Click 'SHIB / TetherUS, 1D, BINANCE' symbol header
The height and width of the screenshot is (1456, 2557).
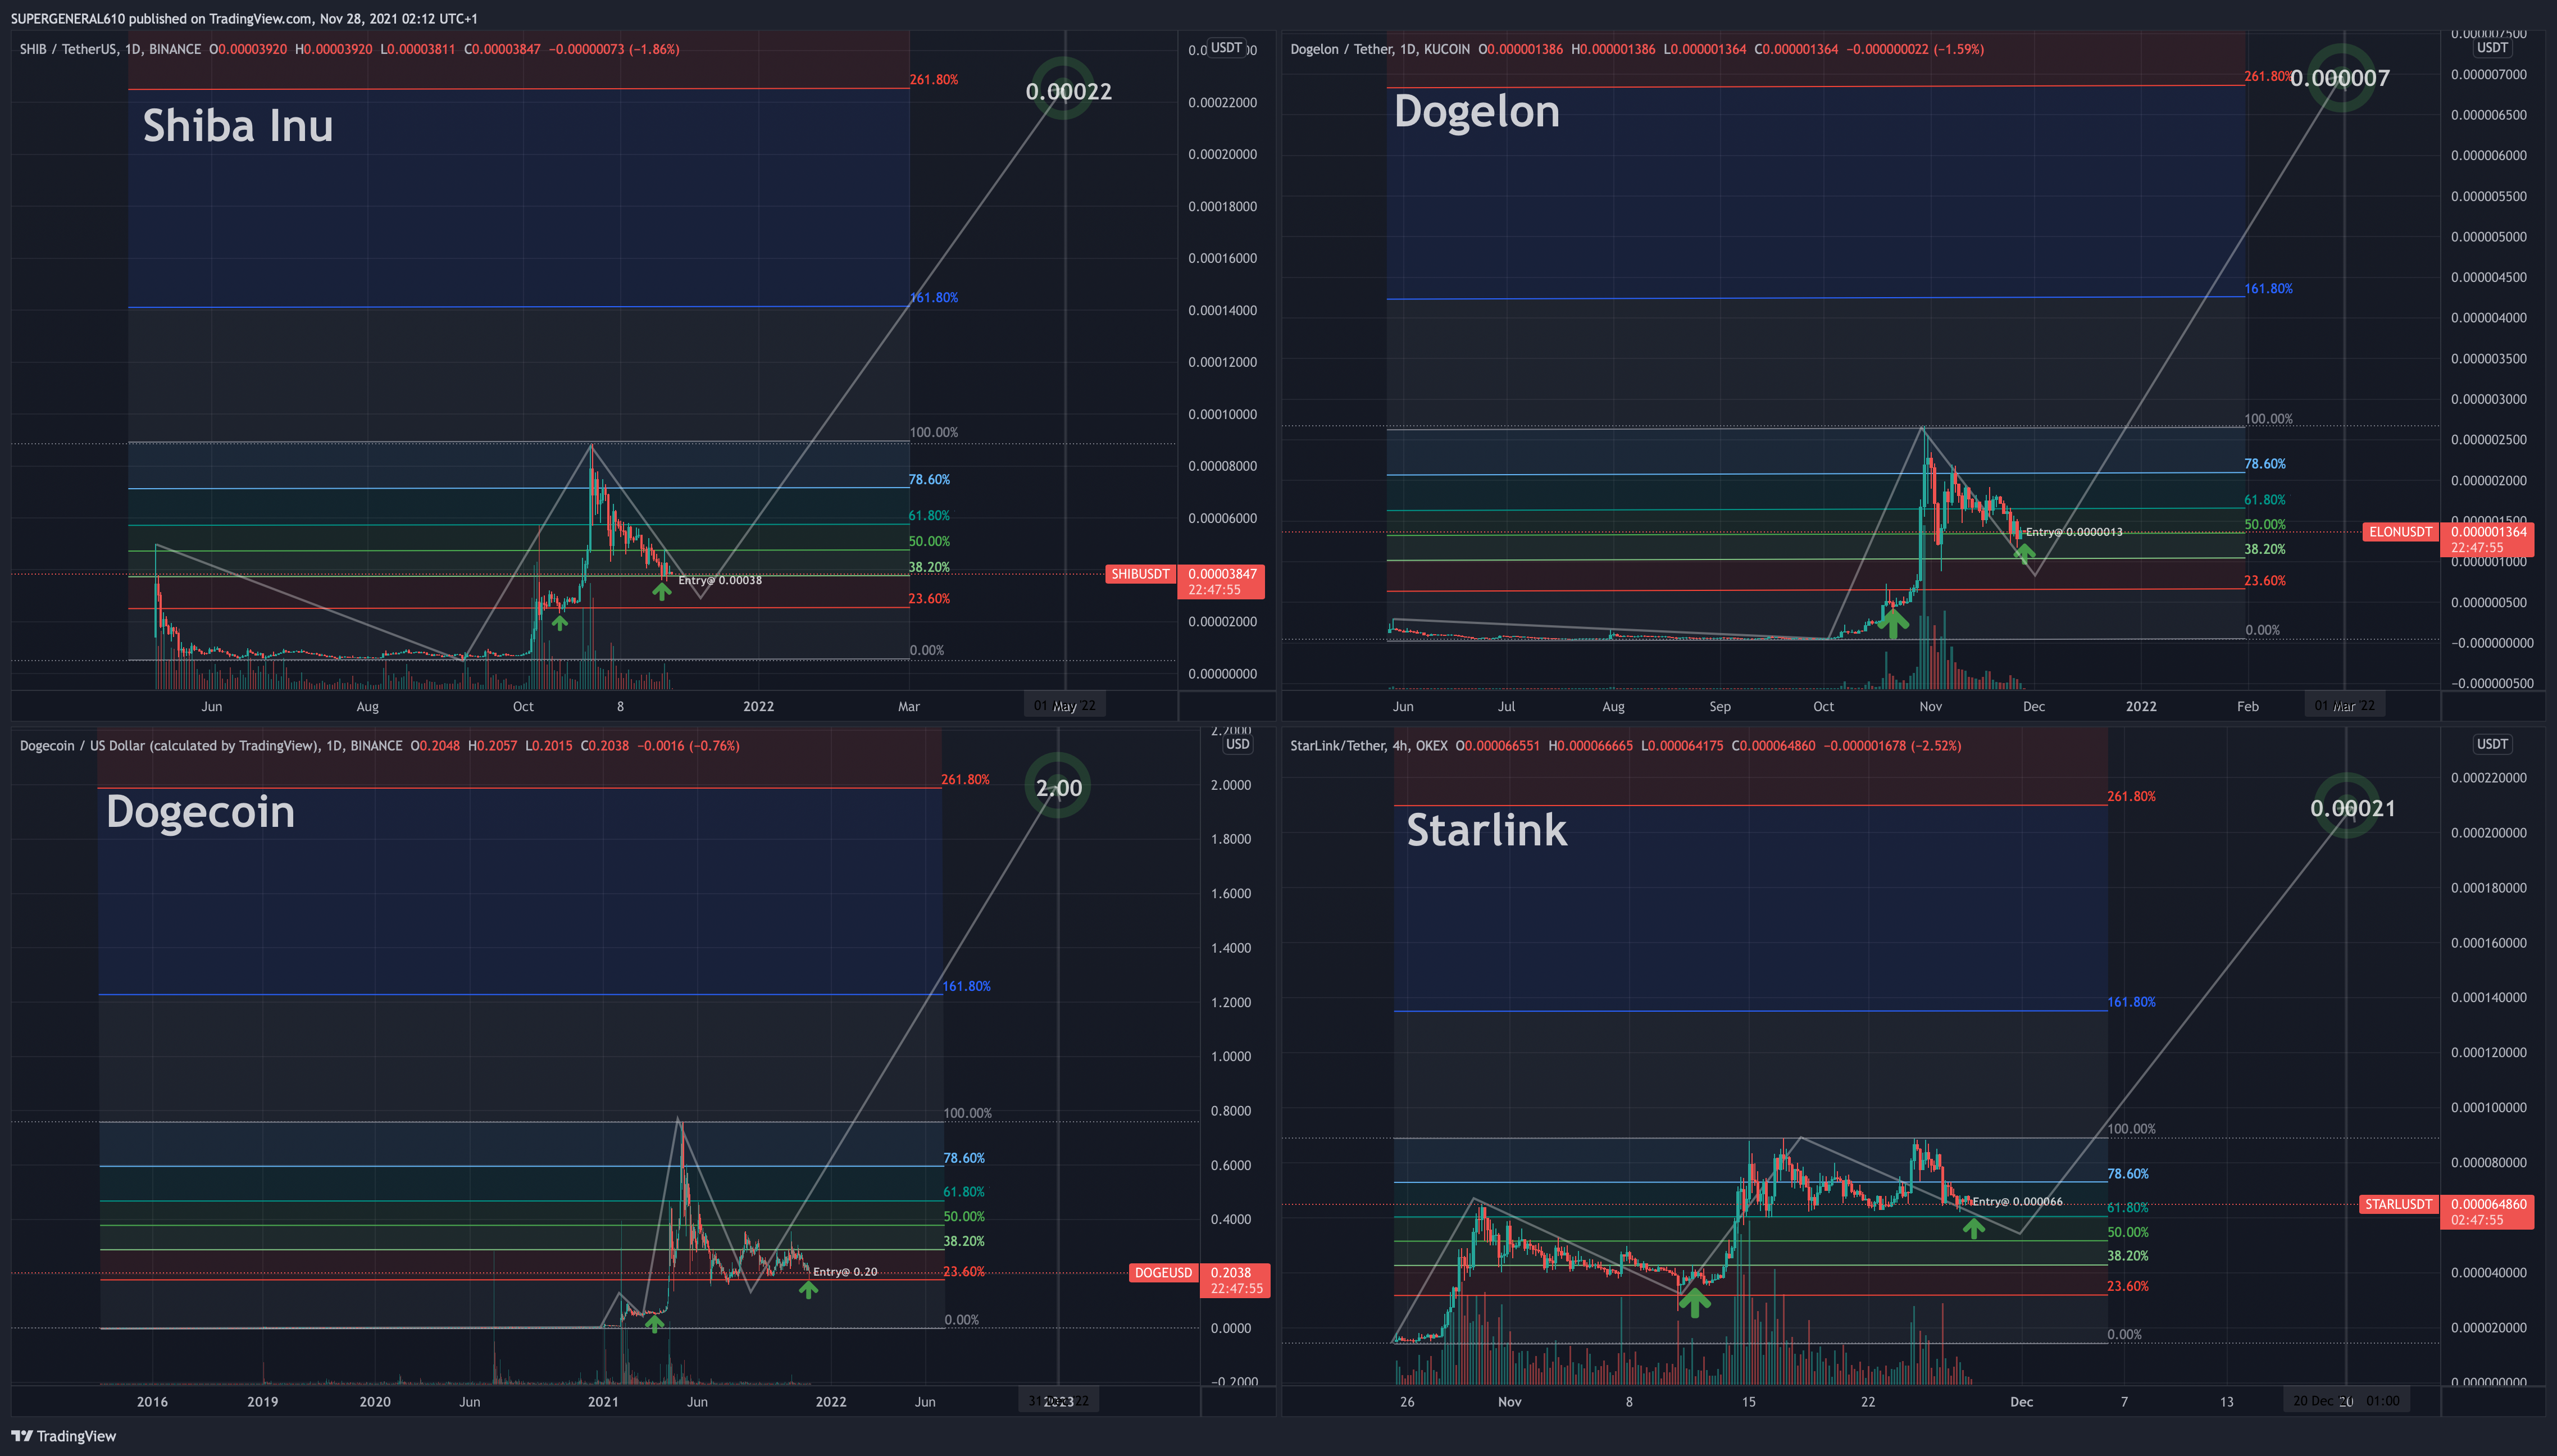point(111,49)
